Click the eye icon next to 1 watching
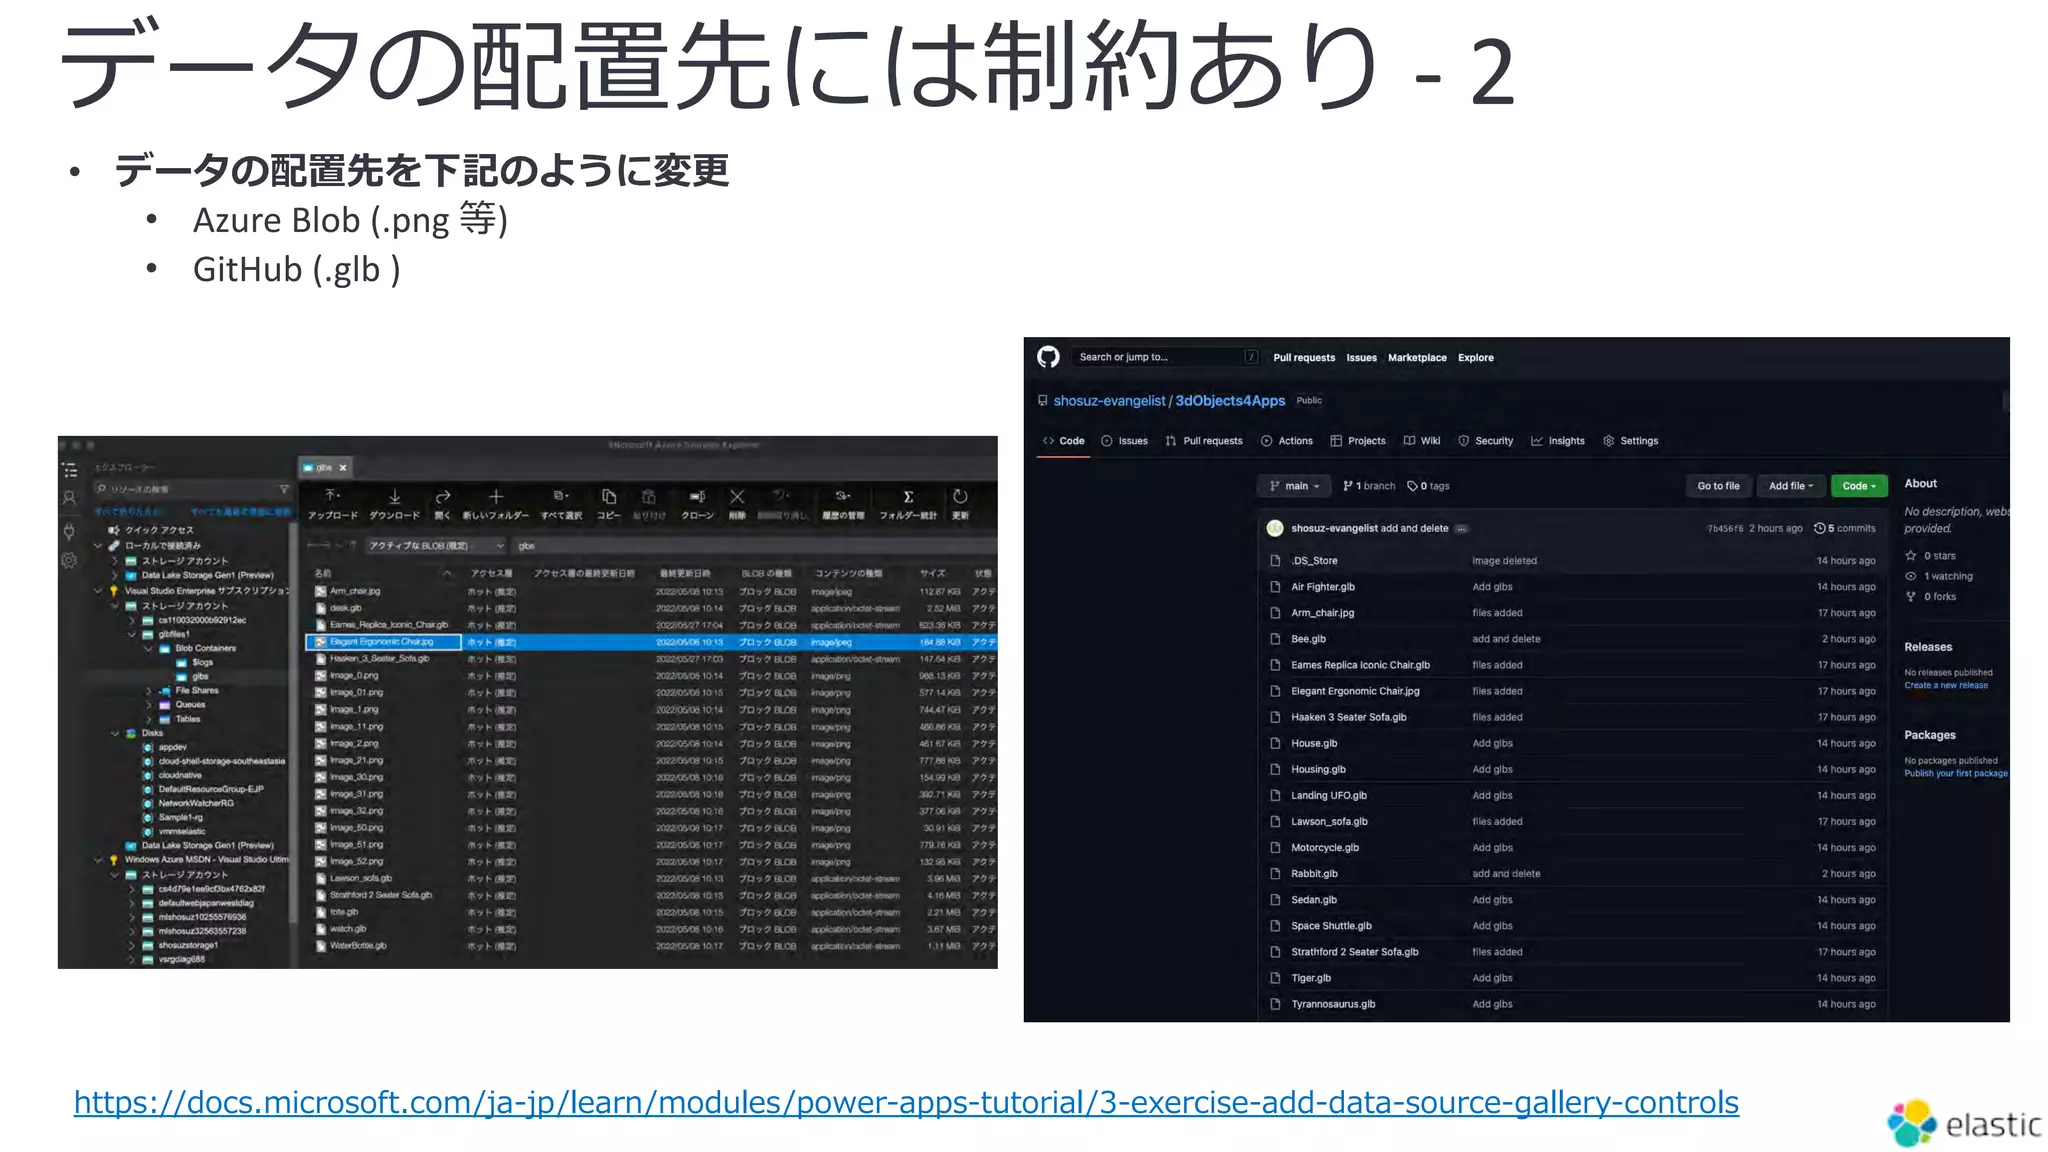 tap(1911, 576)
